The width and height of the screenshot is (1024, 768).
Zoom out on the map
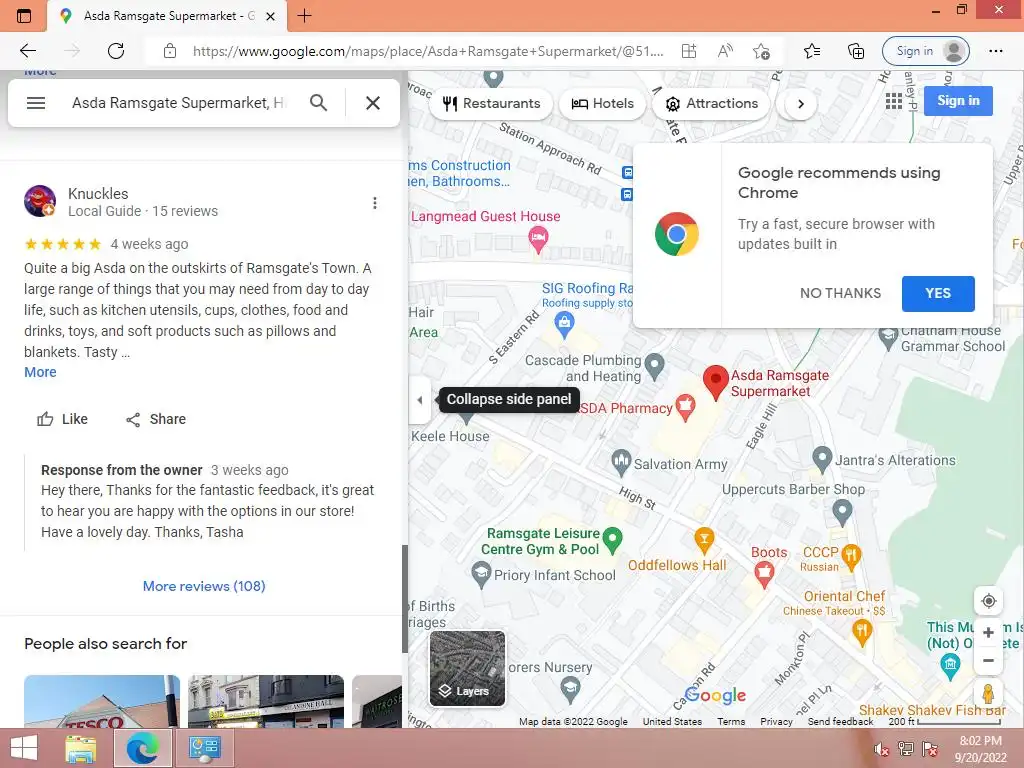[x=989, y=660]
